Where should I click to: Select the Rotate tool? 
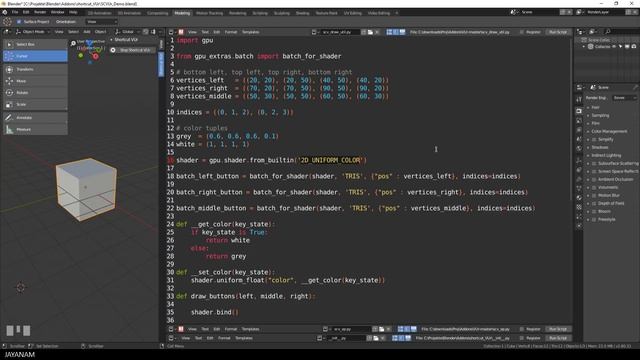(x=35, y=93)
